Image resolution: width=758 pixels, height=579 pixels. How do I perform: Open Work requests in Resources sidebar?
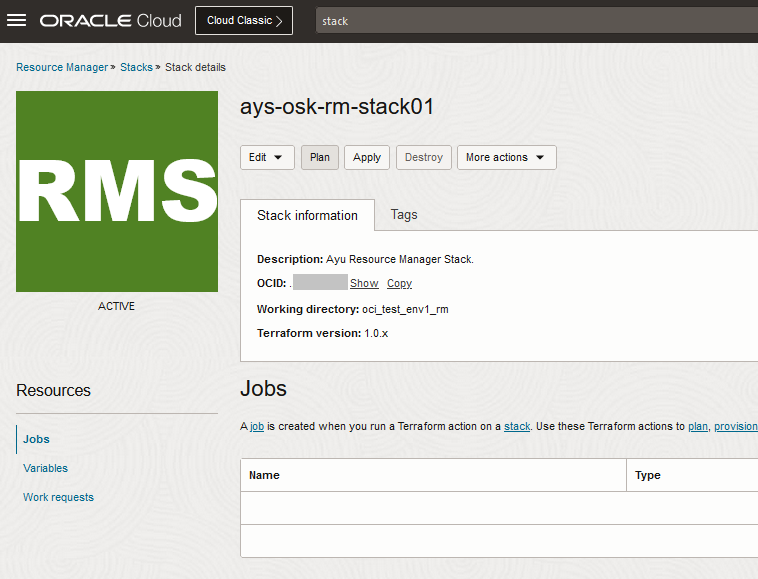58,497
